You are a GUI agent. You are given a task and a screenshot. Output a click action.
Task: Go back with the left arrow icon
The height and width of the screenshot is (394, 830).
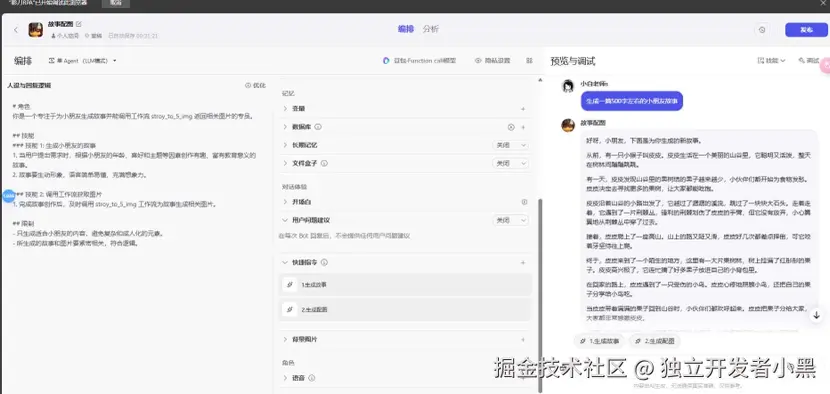pos(16,30)
